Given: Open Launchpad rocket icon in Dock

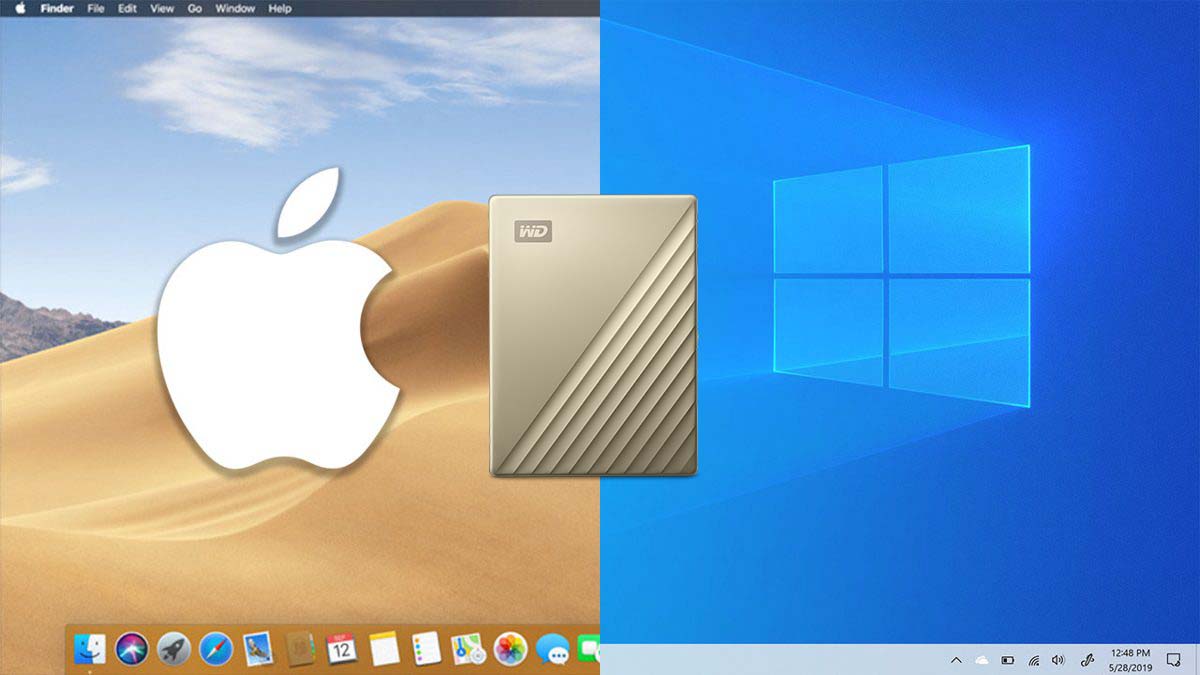Looking at the screenshot, I should 174,648.
